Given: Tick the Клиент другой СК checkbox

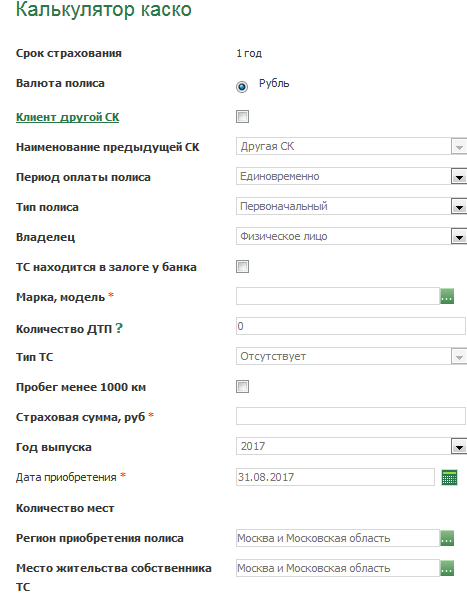Looking at the screenshot, I should [x=242, y=117].
